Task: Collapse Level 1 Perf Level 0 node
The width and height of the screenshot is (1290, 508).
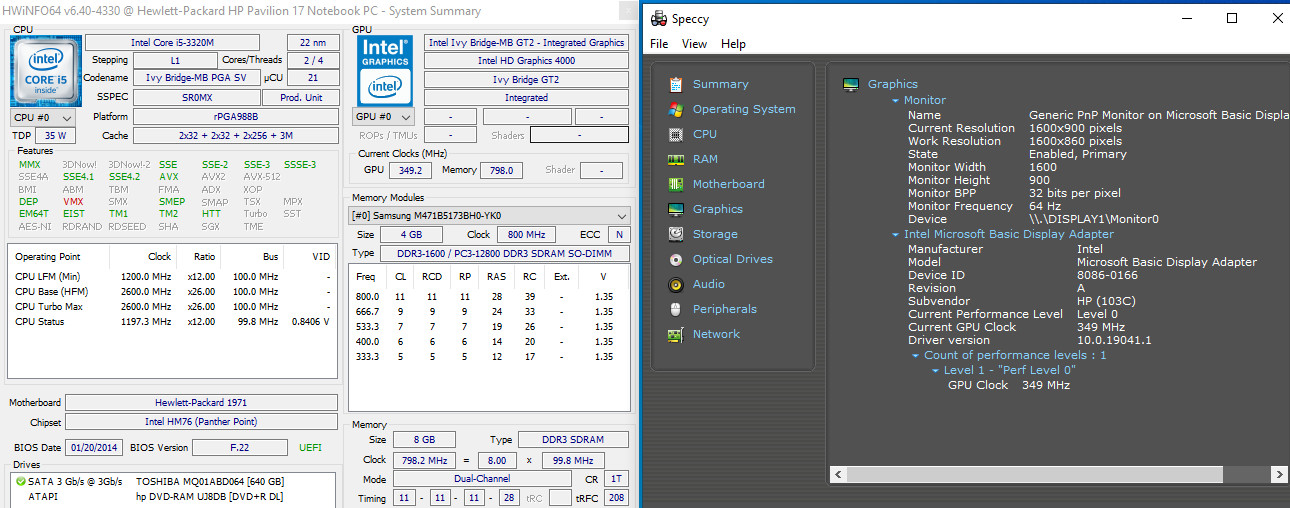Action: point(936,370)
